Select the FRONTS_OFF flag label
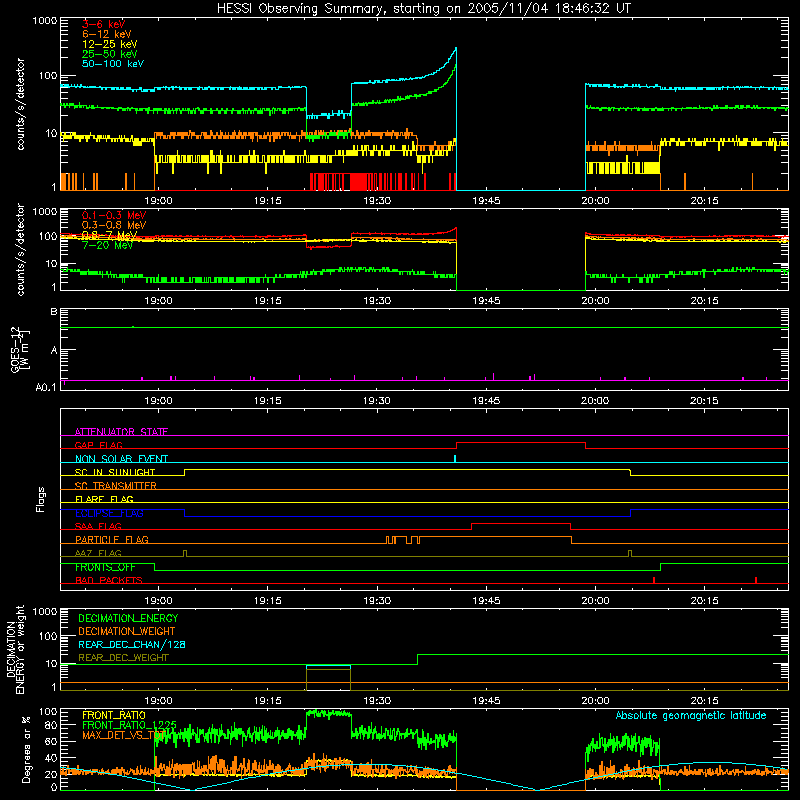800x800 pixels. tap(105, 567)
